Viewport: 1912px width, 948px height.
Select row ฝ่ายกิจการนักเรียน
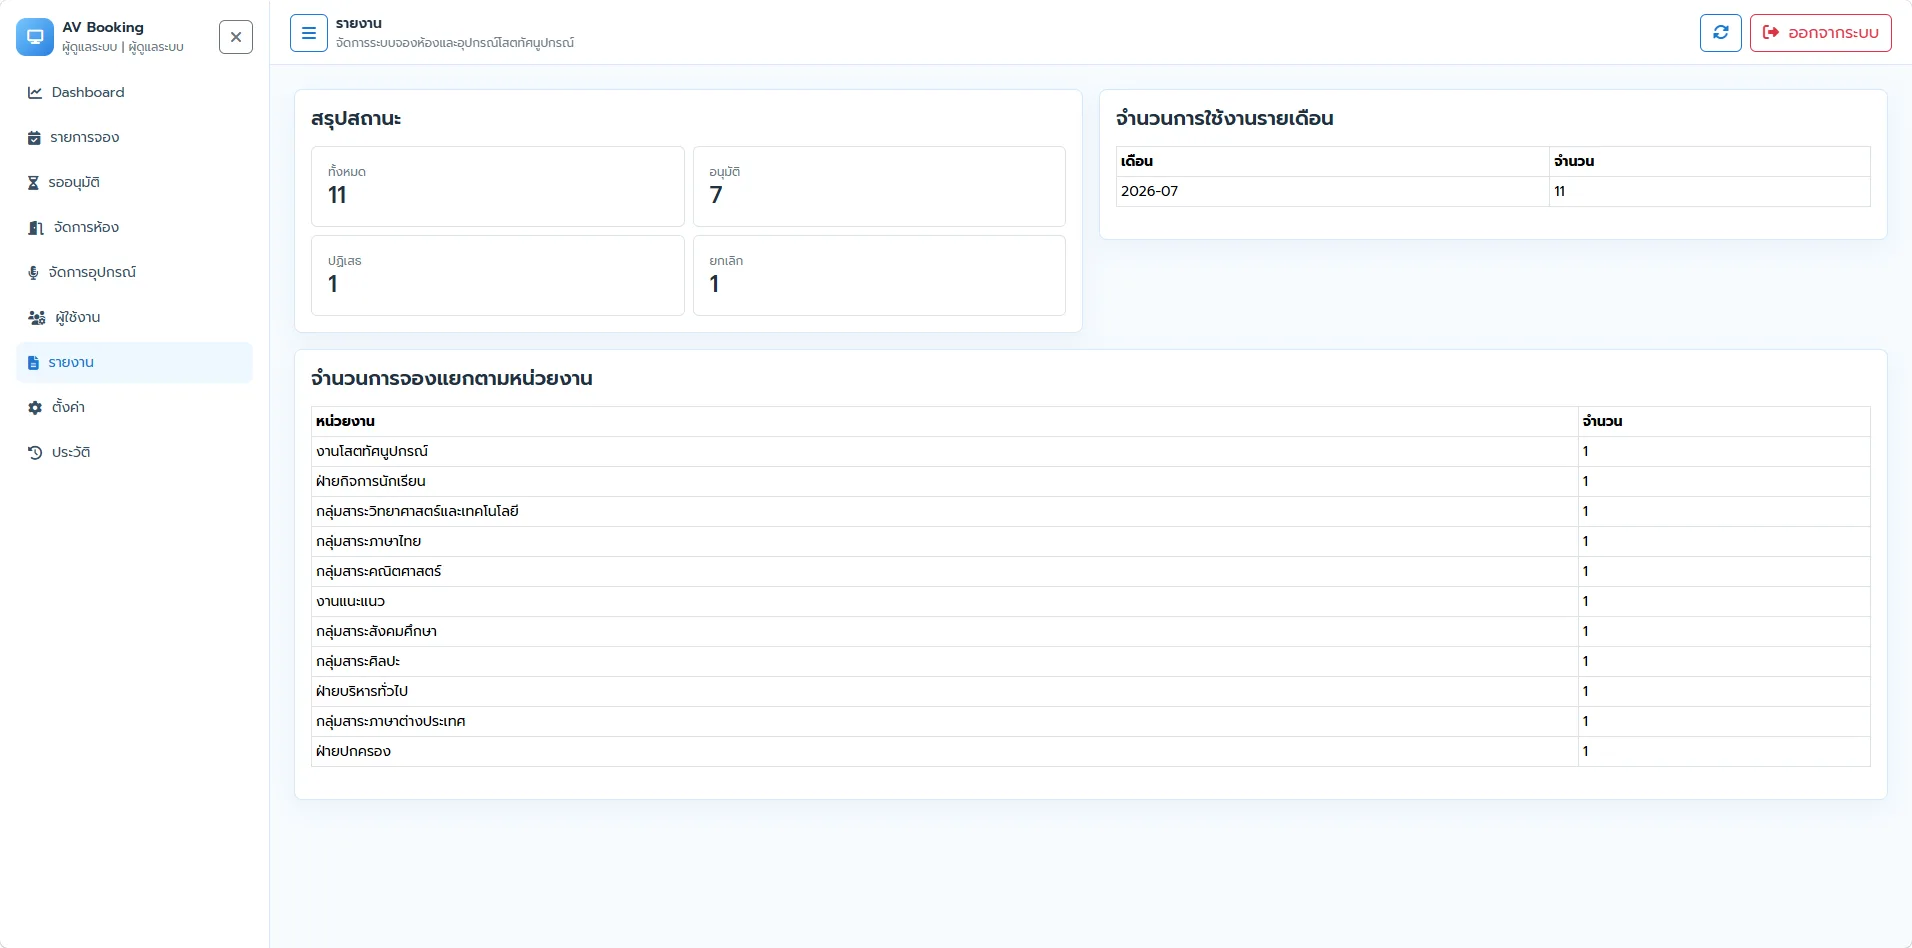1090,481
